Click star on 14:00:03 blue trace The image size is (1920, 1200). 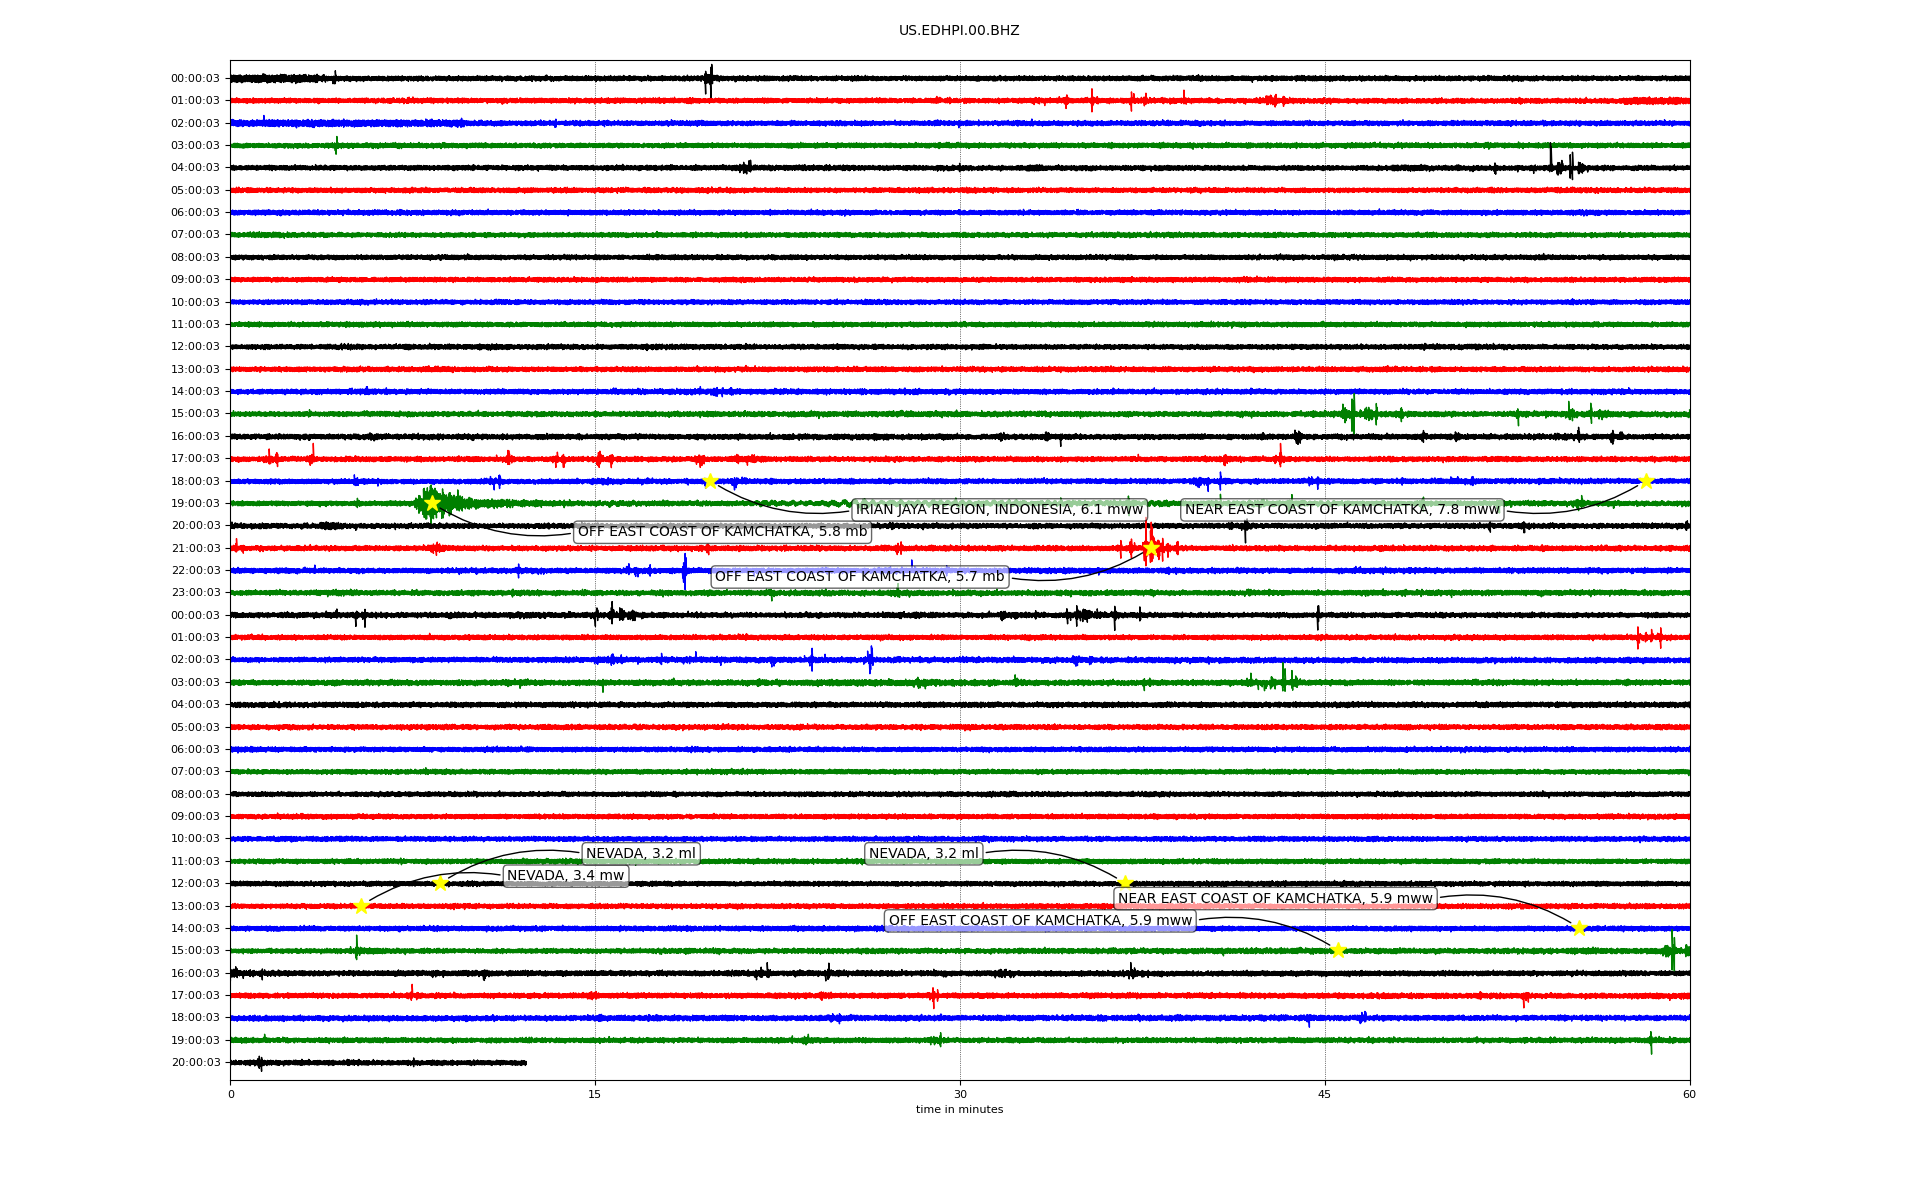(1579, 928)
